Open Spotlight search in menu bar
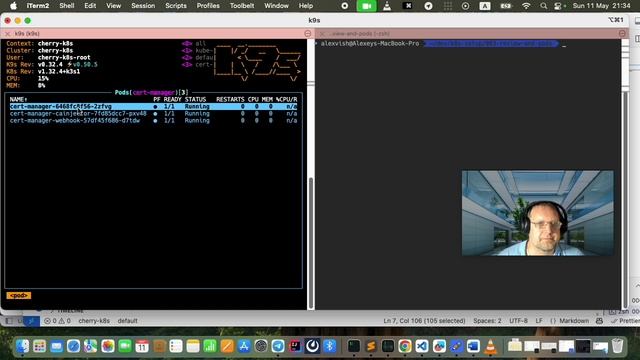The width and height of the screenshot is (640, 360). point(543,6)
